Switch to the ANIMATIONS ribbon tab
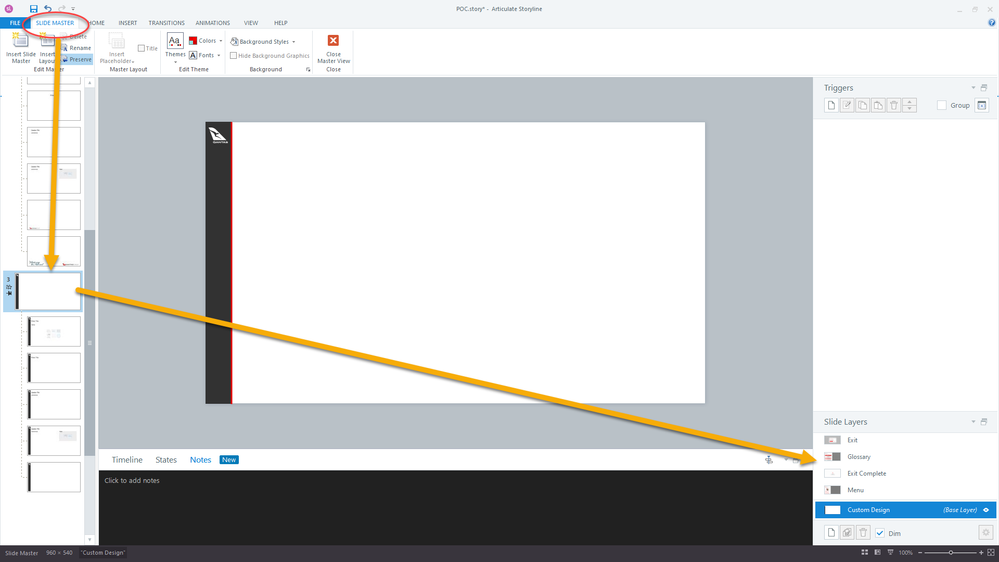The height and width of the screenshot is (562, 999). [x=213, y=23]
